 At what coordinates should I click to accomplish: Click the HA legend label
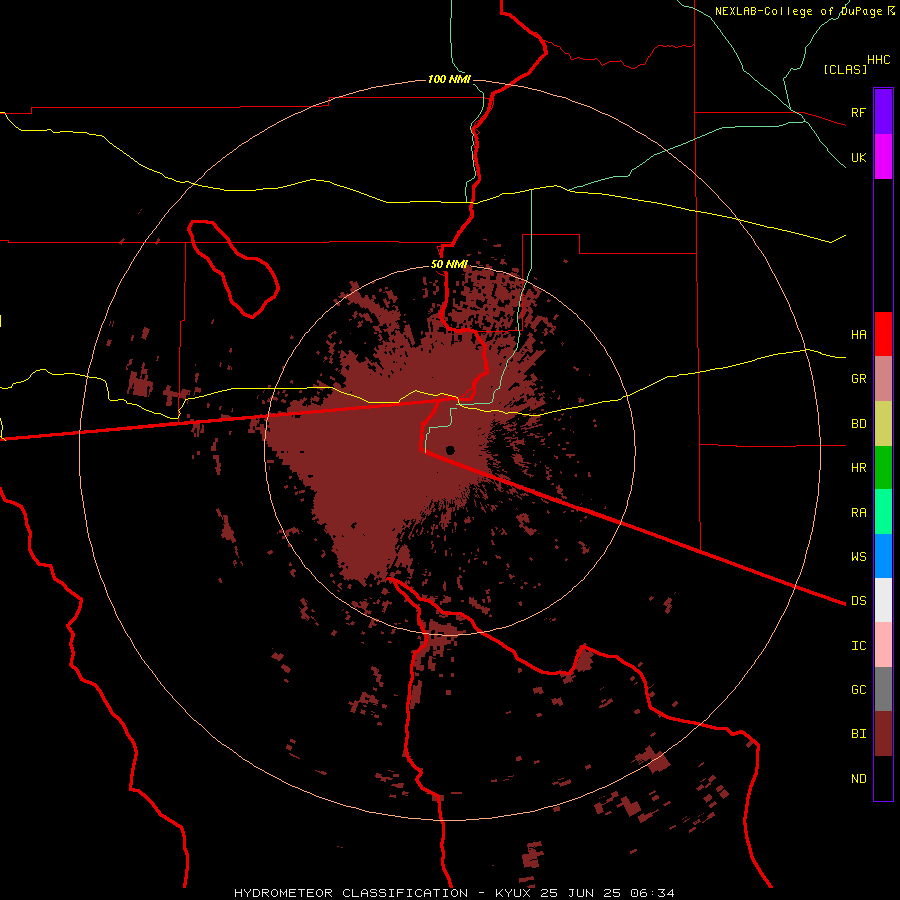pos(859,334)
